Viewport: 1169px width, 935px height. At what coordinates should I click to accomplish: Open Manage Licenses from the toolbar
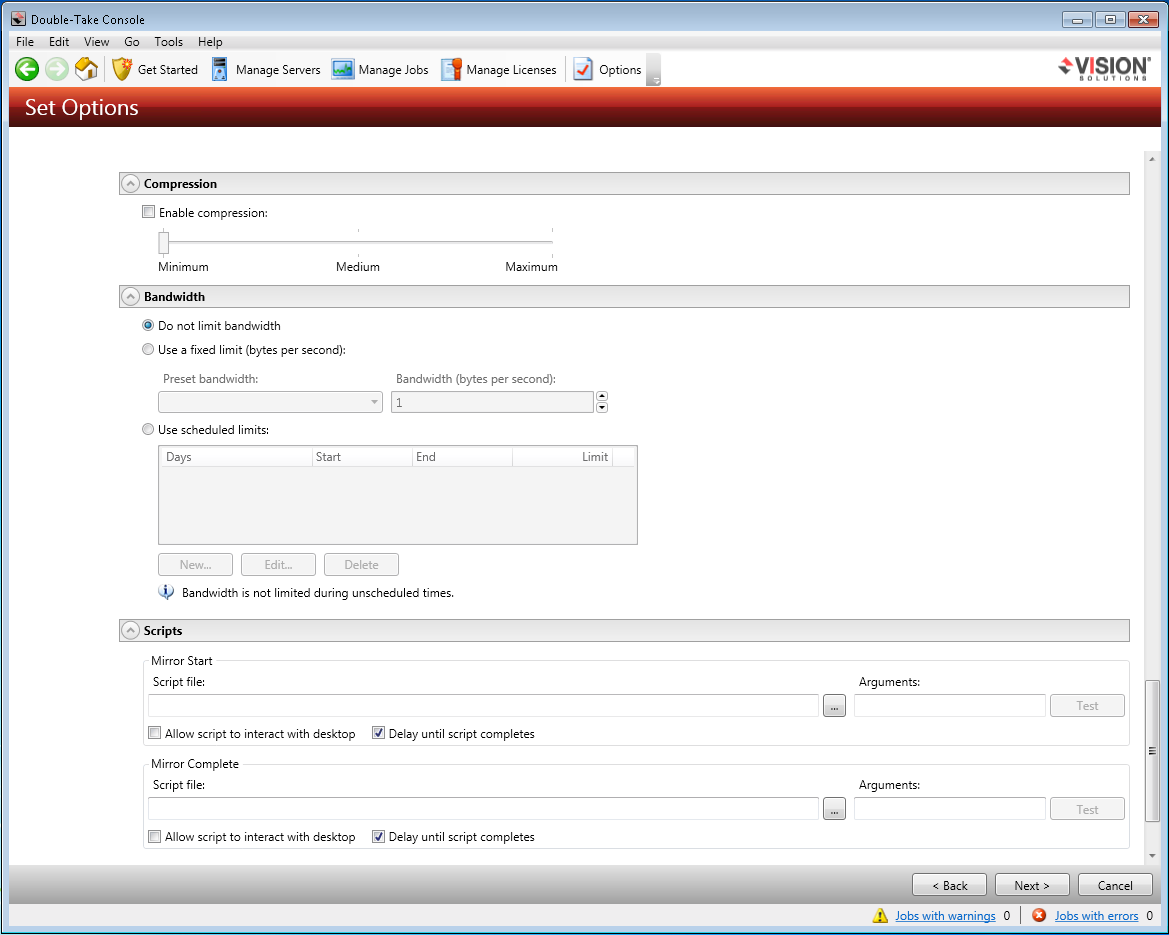pyautogui.click(x=498, y=69)
